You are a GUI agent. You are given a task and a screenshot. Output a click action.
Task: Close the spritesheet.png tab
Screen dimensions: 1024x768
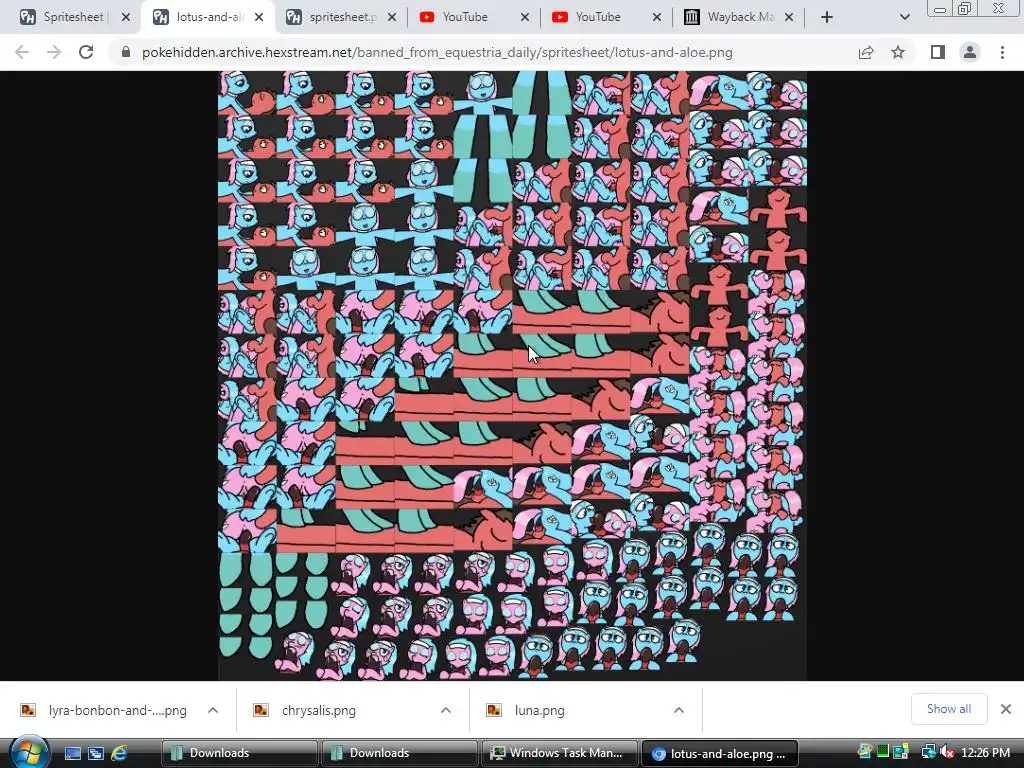pos(392,17)
